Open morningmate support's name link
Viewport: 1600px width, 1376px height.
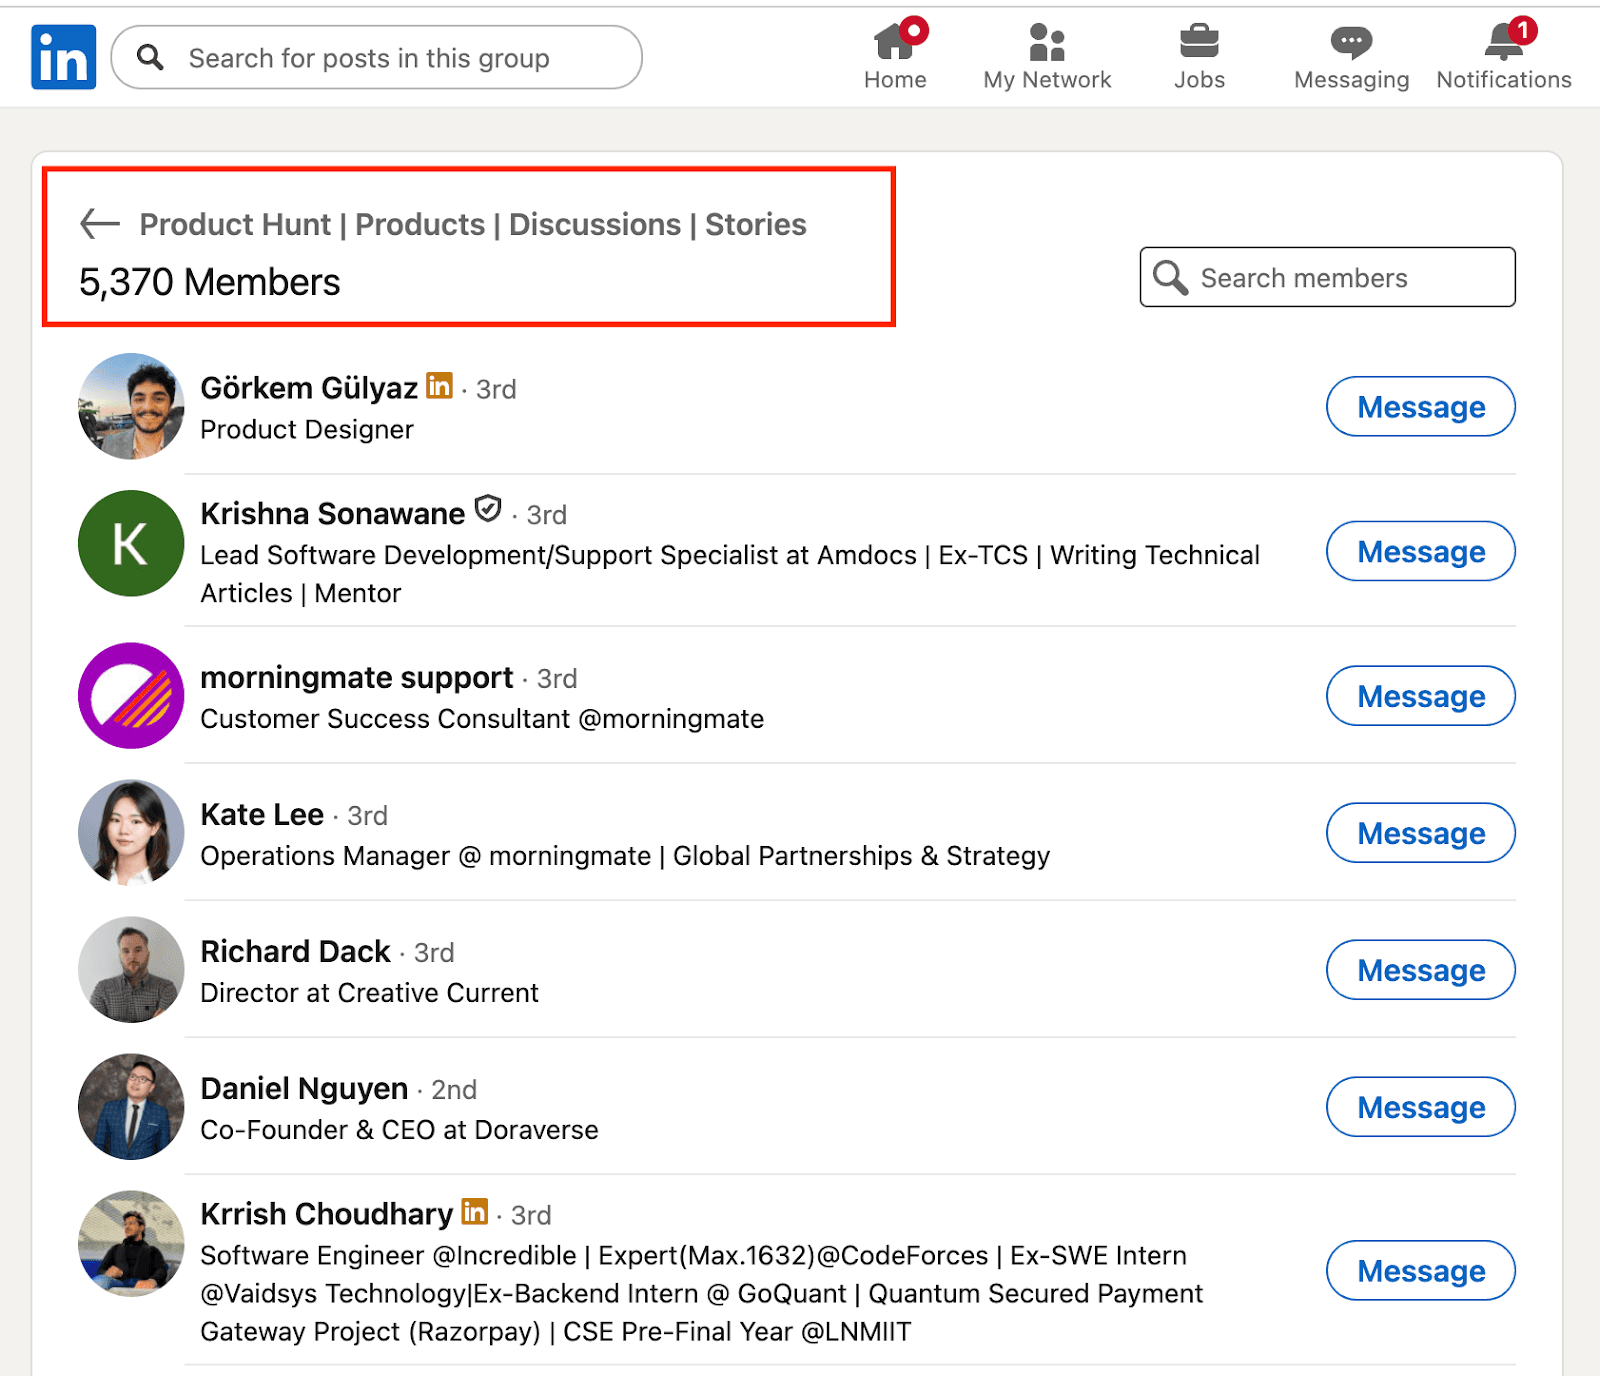357,678
